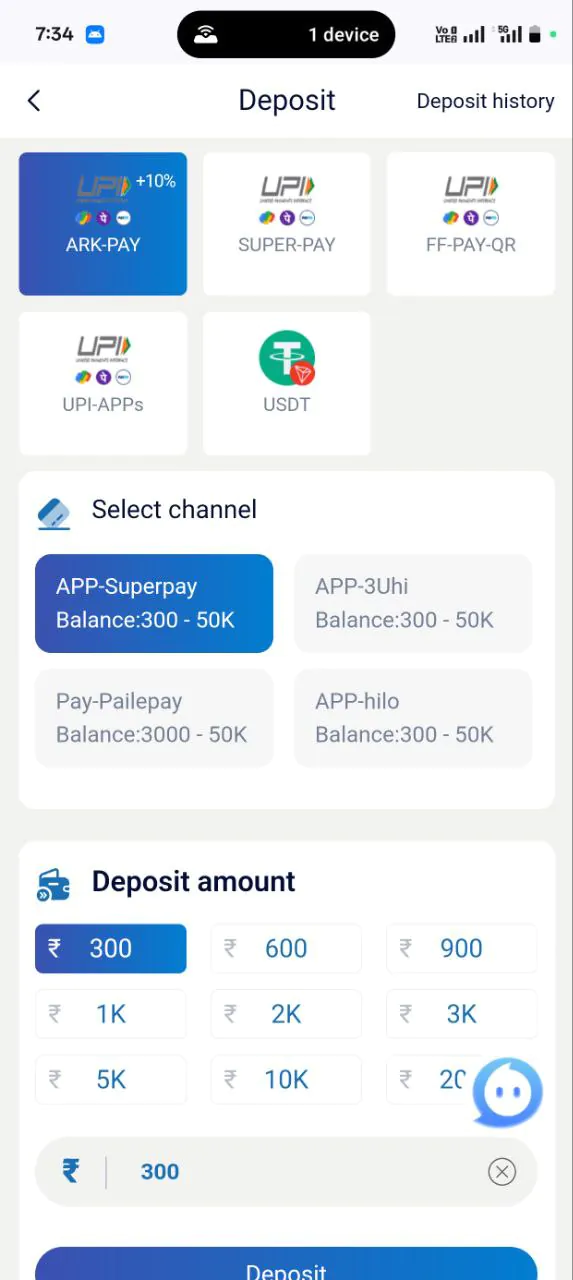Screen dimensions: 573x1280
Task: Select APP-hilo channel
Action: (413, 718)
